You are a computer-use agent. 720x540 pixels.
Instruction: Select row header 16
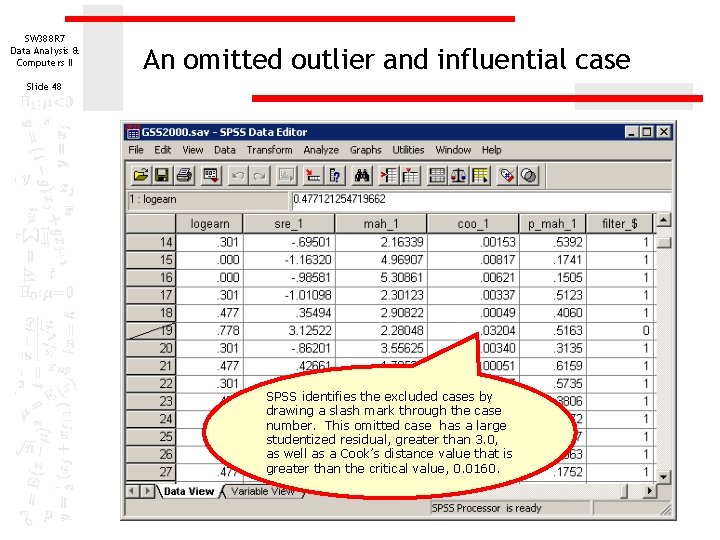tap(151, 277)
